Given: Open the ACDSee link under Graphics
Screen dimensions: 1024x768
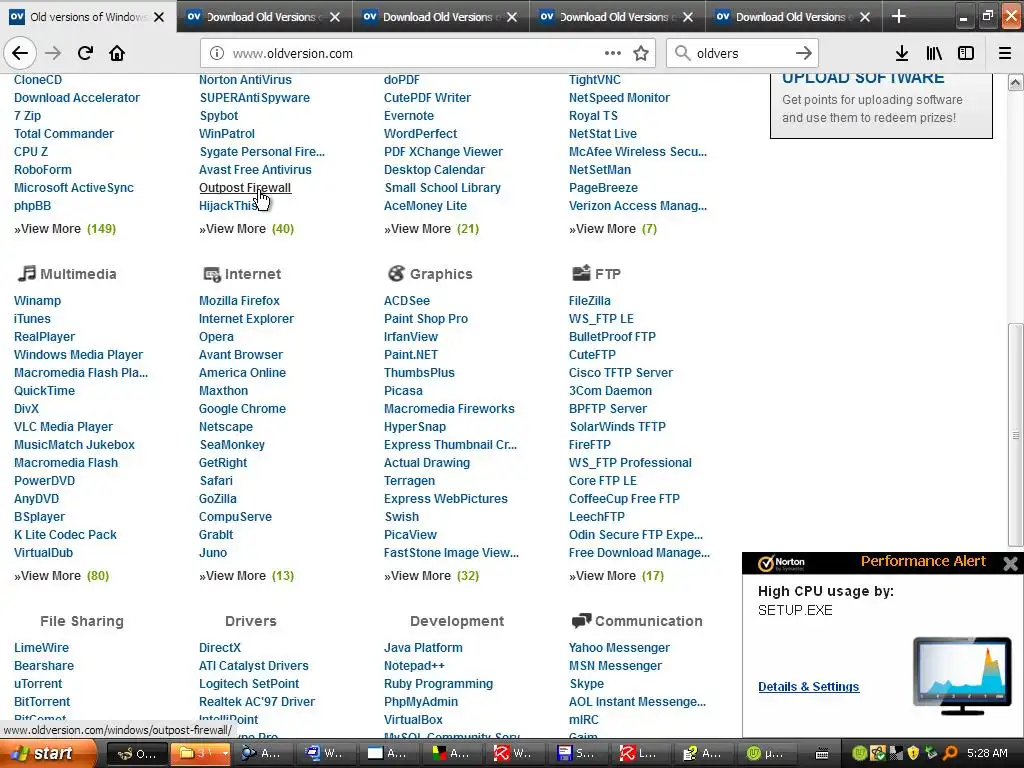Looking at the screenshot, I should [x=407, y=300].
